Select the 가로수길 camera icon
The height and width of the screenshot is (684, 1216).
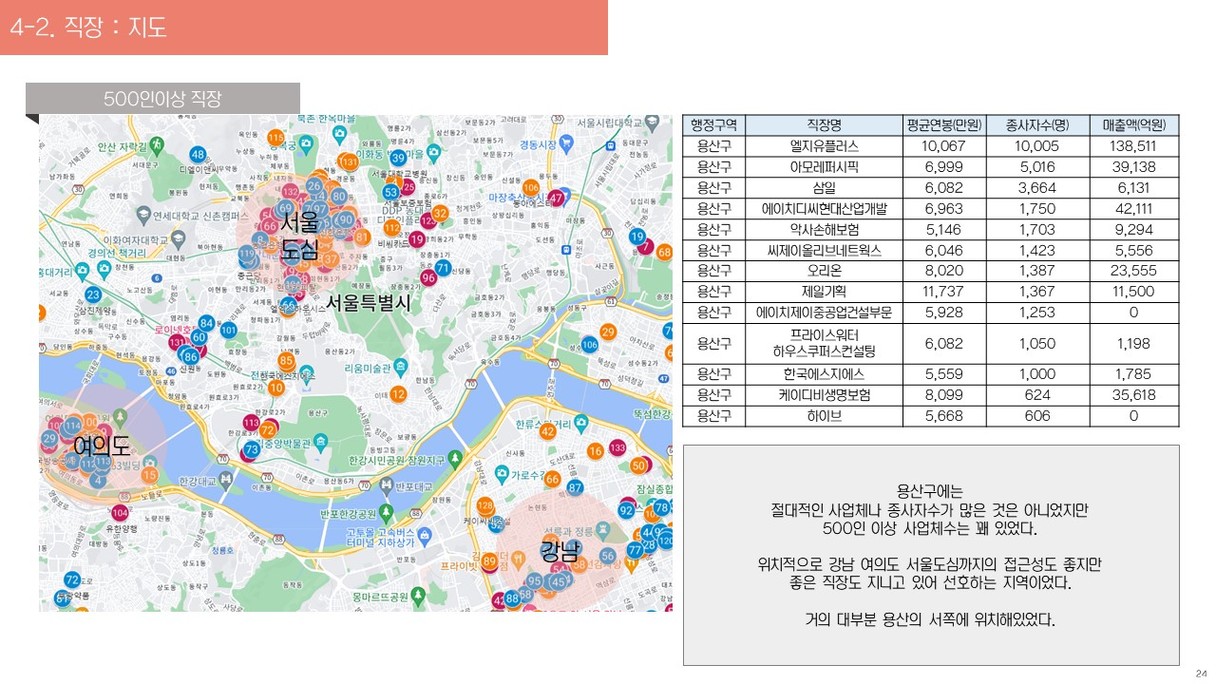501,476
